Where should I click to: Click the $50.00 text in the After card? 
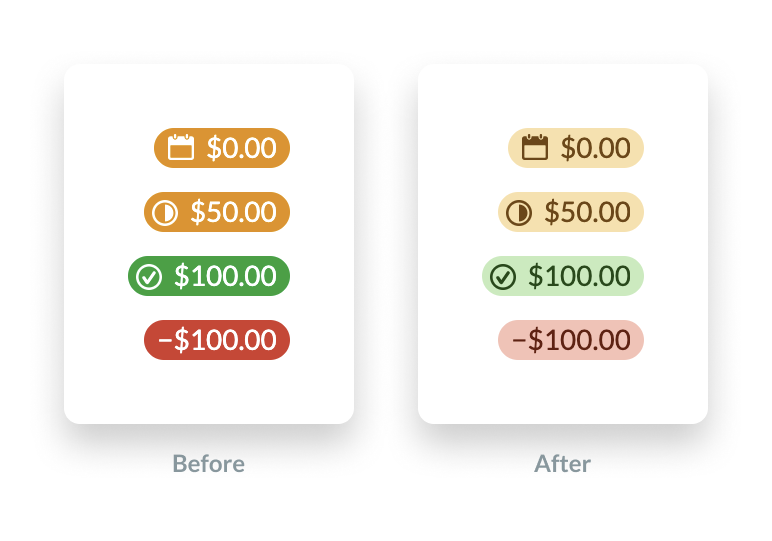click(x=587, y=212)
